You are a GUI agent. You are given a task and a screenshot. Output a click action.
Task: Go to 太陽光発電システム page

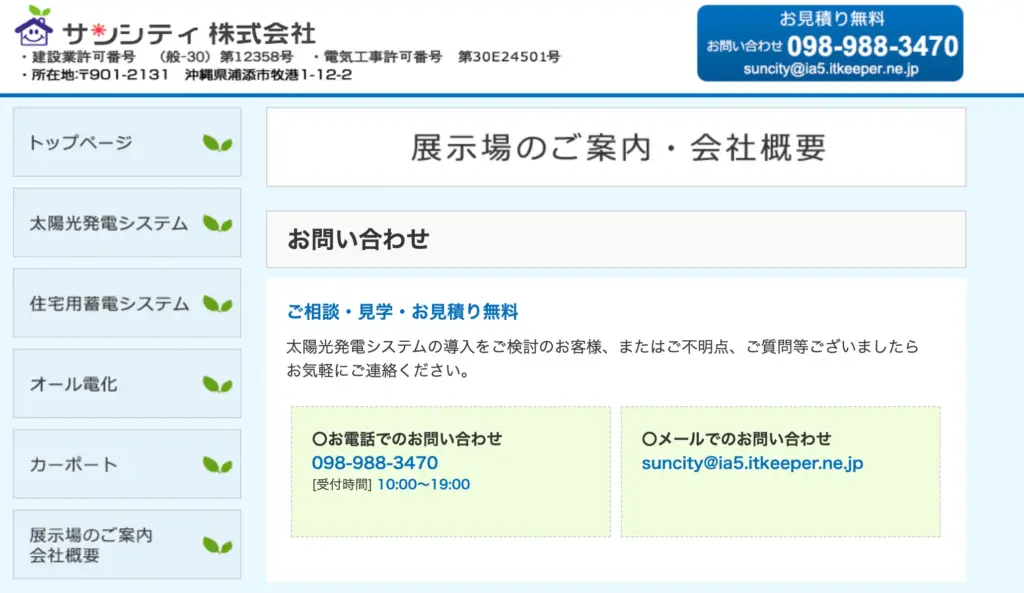coord(108,224)
